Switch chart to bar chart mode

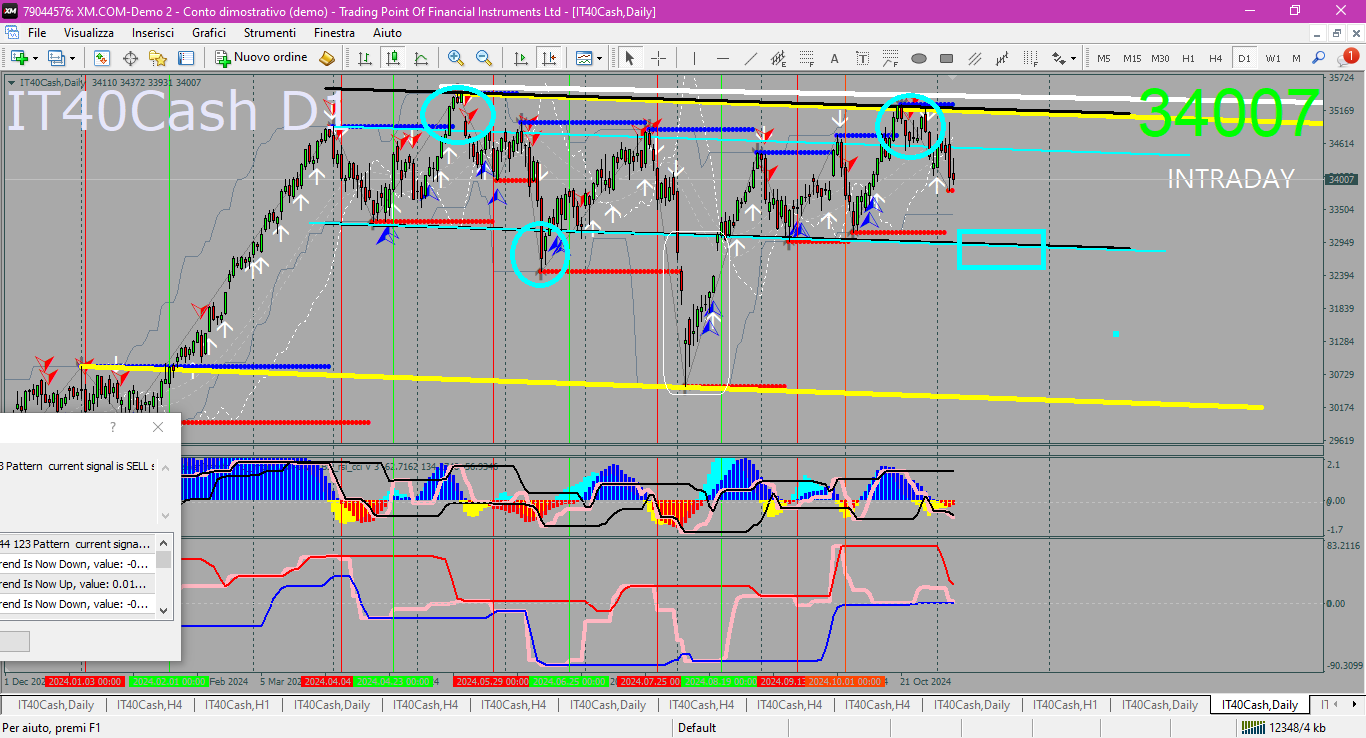pos(365,58)
